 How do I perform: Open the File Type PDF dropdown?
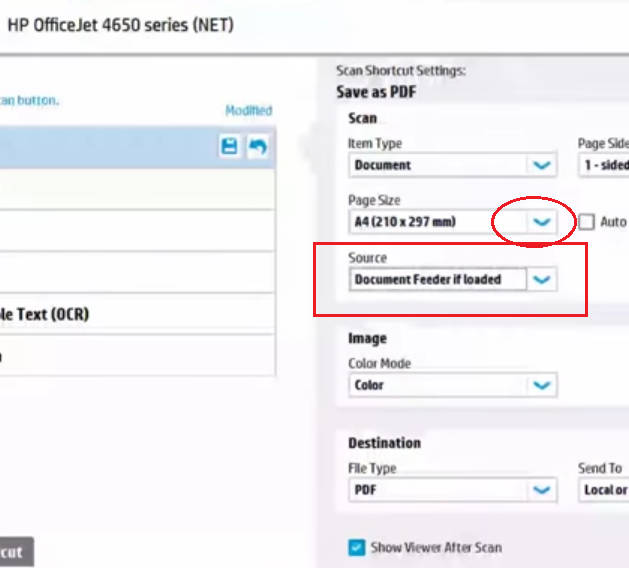[541, 490]
